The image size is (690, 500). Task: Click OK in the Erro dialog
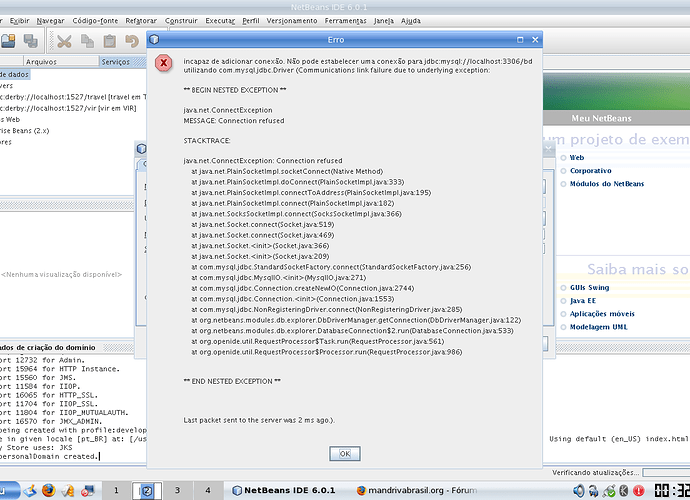tap(345, 453)
